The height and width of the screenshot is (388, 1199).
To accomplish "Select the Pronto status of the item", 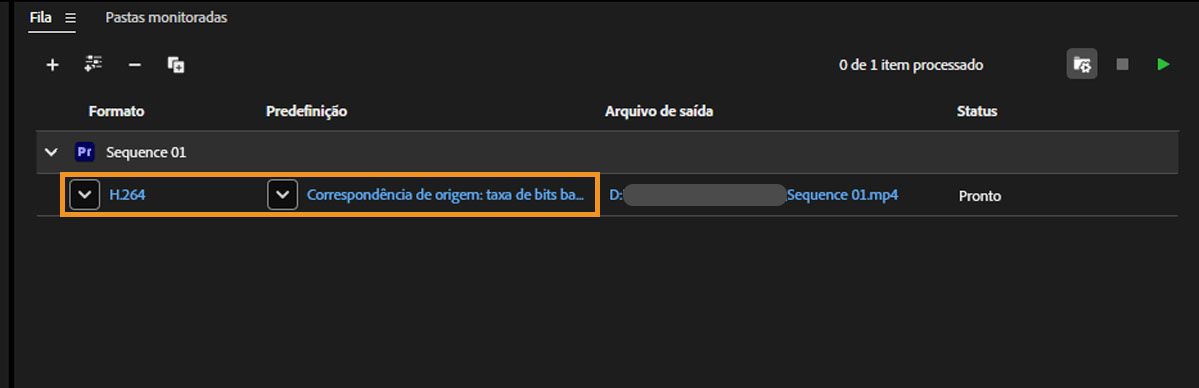I will (x=980, y=196).
